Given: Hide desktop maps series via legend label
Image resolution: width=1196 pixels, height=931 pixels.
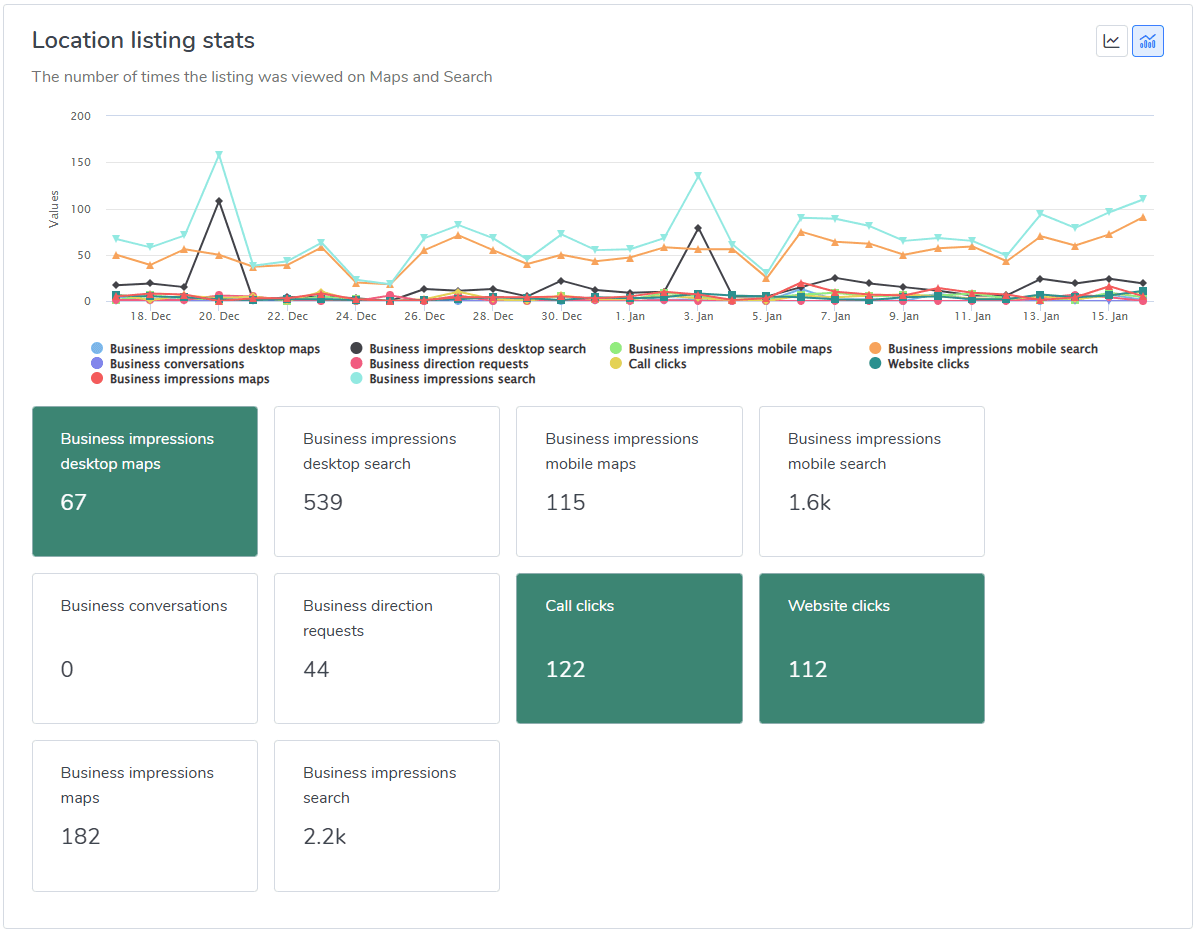Looking at the screenshot, I should tap(215, 348).
